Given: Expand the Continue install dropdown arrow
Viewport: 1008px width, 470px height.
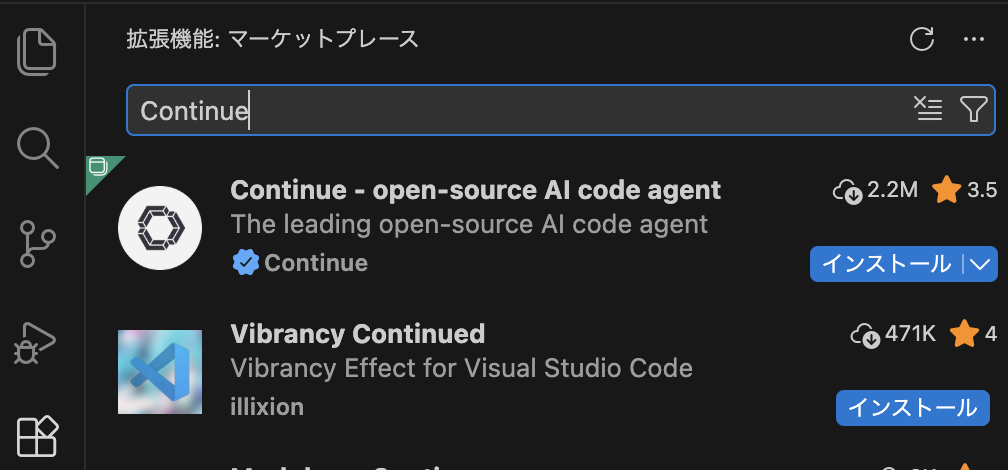Looking at the screenshot, I should pyautogui.click(x=980, y=264).
